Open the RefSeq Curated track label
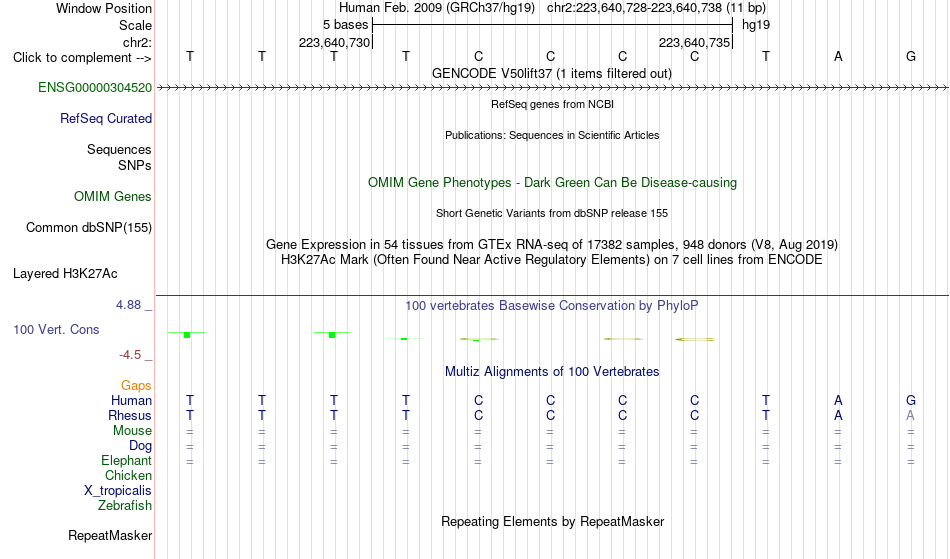This screenshot has width=950, height=559. click(x=105, y=119)
